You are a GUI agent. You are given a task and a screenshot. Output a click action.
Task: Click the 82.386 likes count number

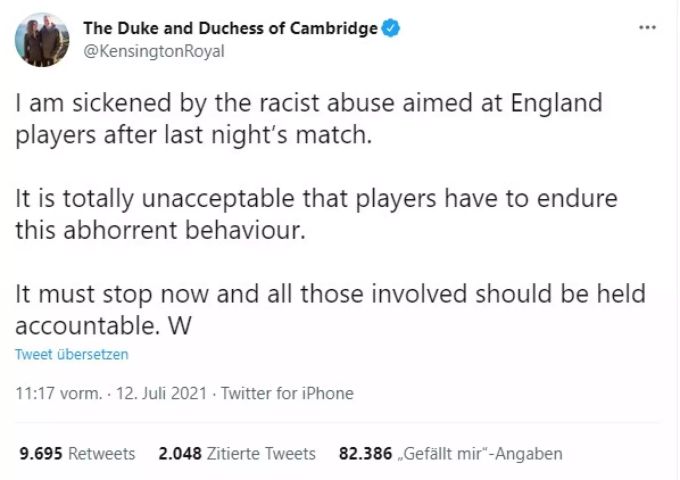tap(365, 454)
